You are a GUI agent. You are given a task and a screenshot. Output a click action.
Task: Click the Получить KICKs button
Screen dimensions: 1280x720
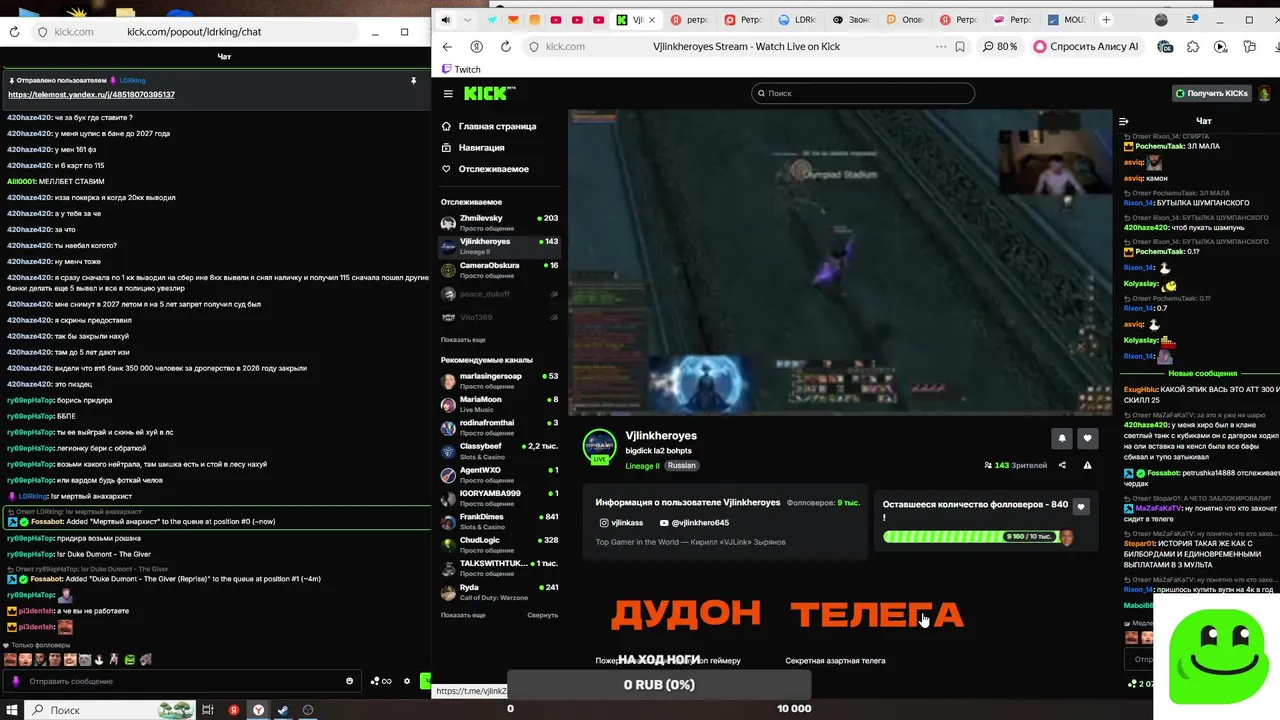click(x=1211, y=93)
